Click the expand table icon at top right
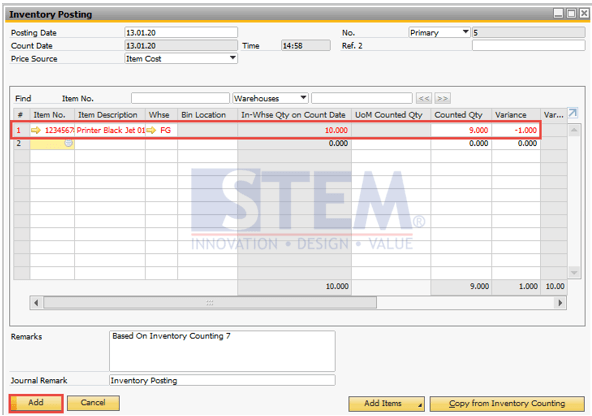This screenshot has height=416, width=592. point(573,113)
